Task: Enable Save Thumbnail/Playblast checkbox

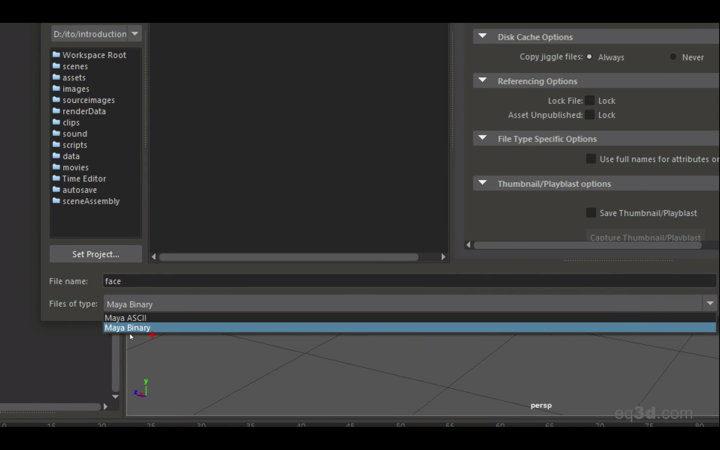Action: 591,213
